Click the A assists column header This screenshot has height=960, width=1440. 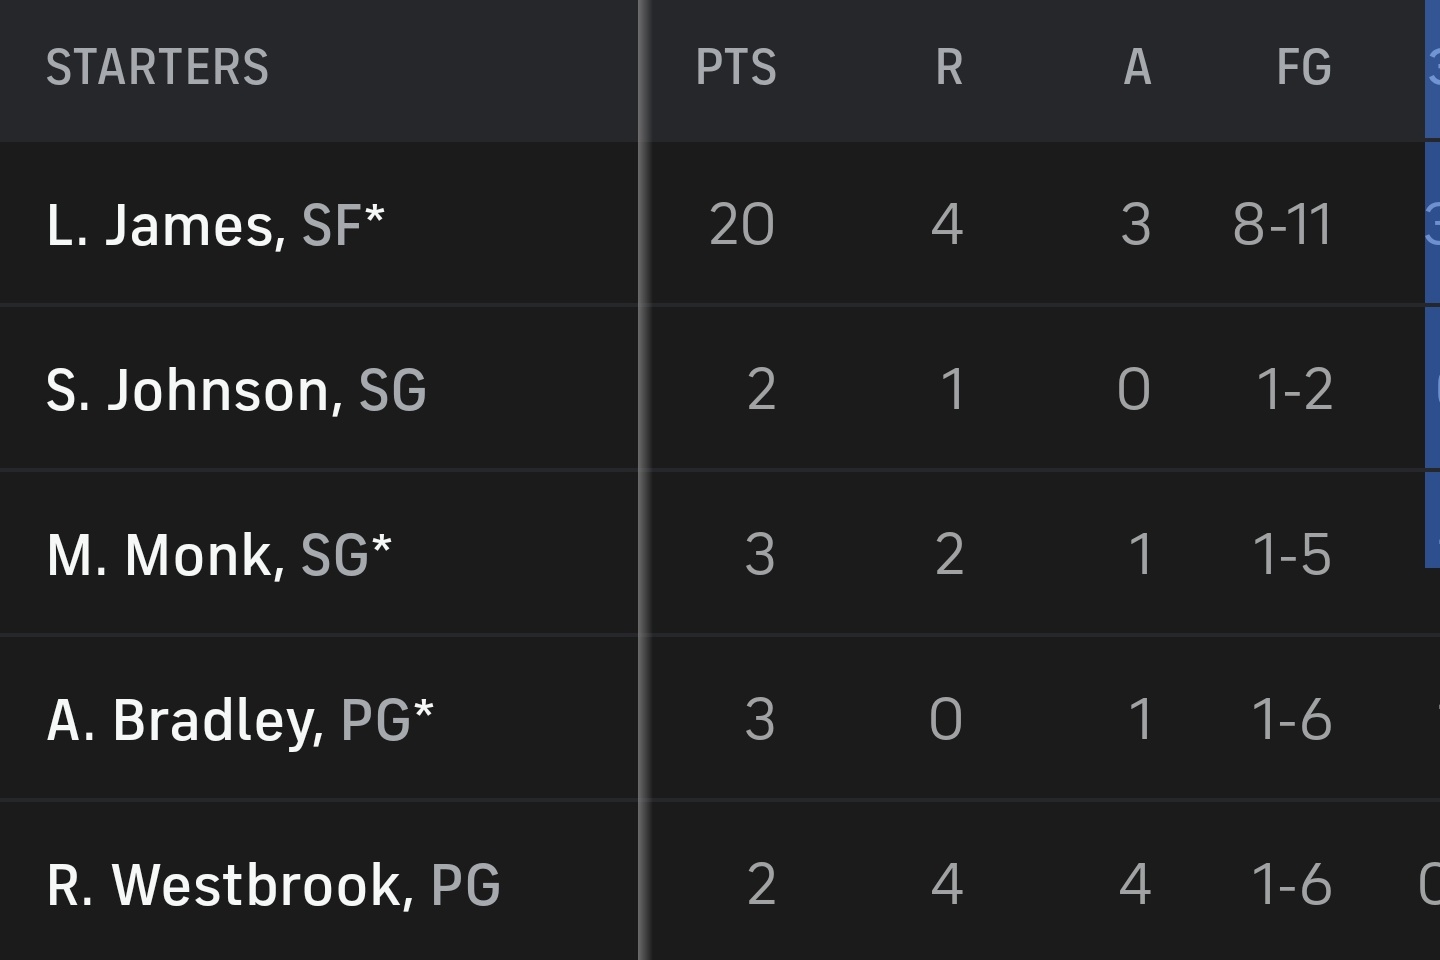(x=1137, y=68)
